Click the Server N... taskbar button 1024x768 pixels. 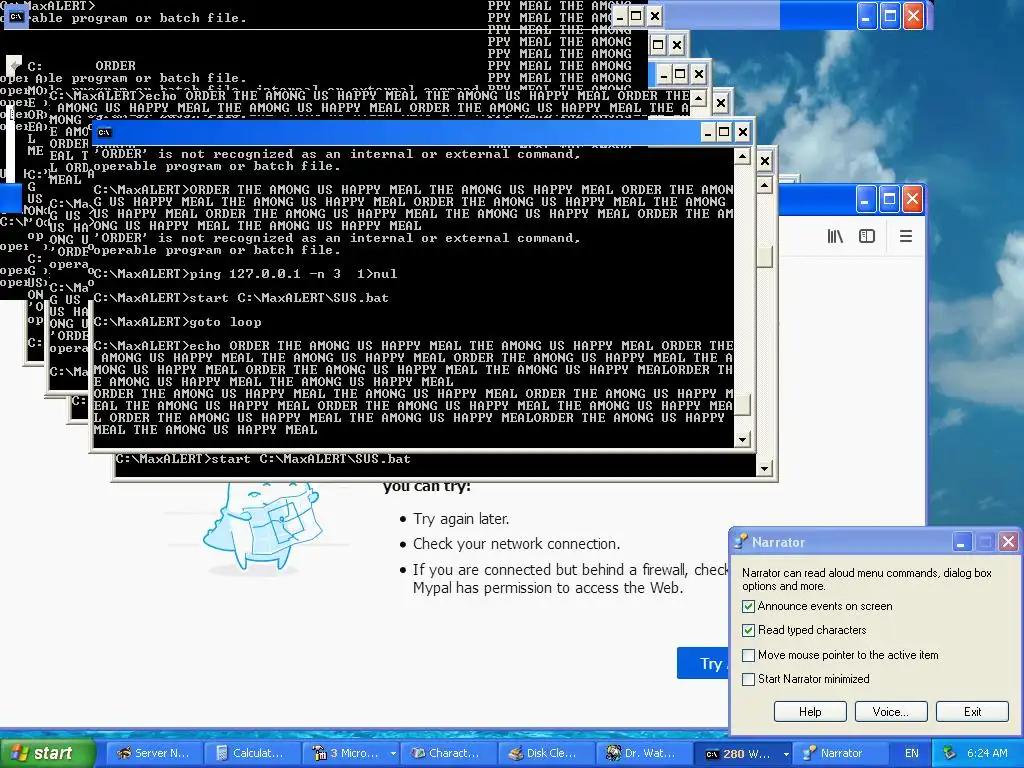(153, 753)
